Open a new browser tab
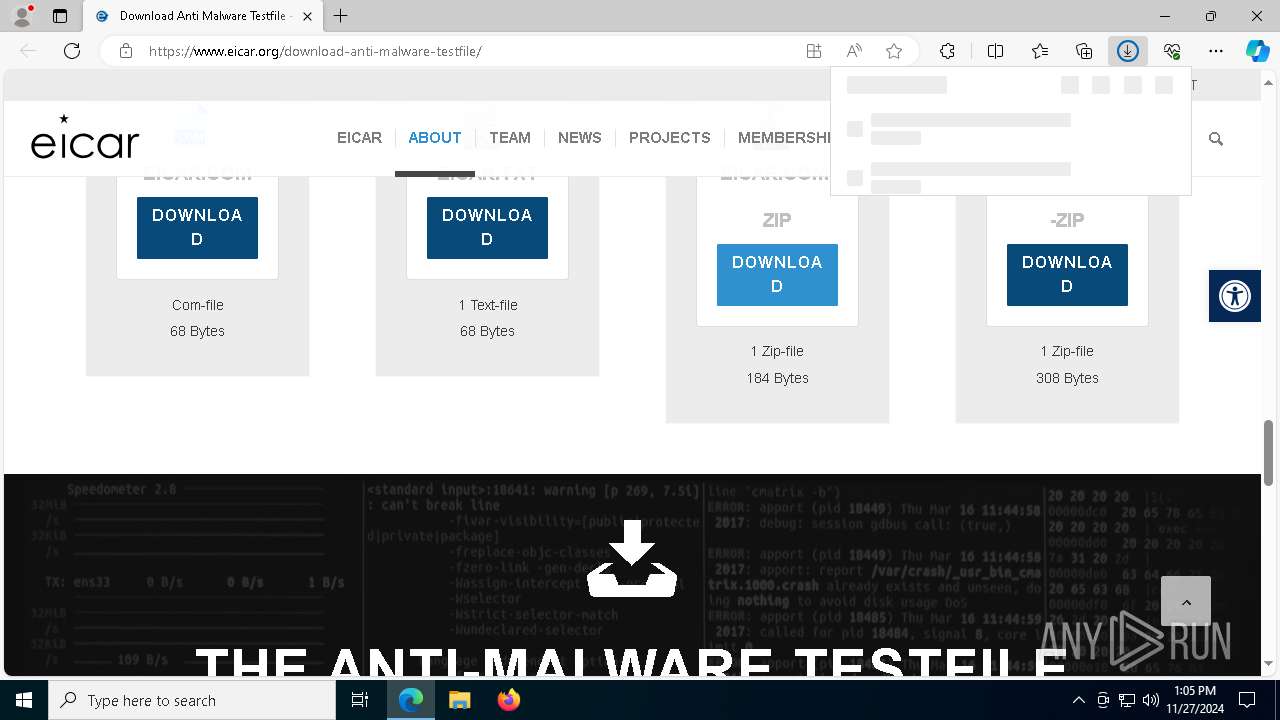This screenshot has width=1280, height=720. point(341,16)
